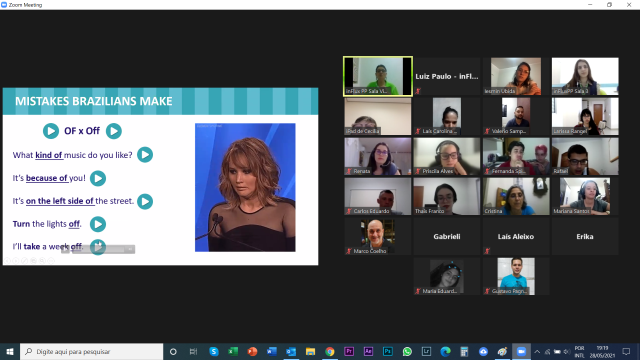The width and height of the screenshot is (640, 360).
Task: Open PowerPoint from the taskbar
Action: [252, 351]
